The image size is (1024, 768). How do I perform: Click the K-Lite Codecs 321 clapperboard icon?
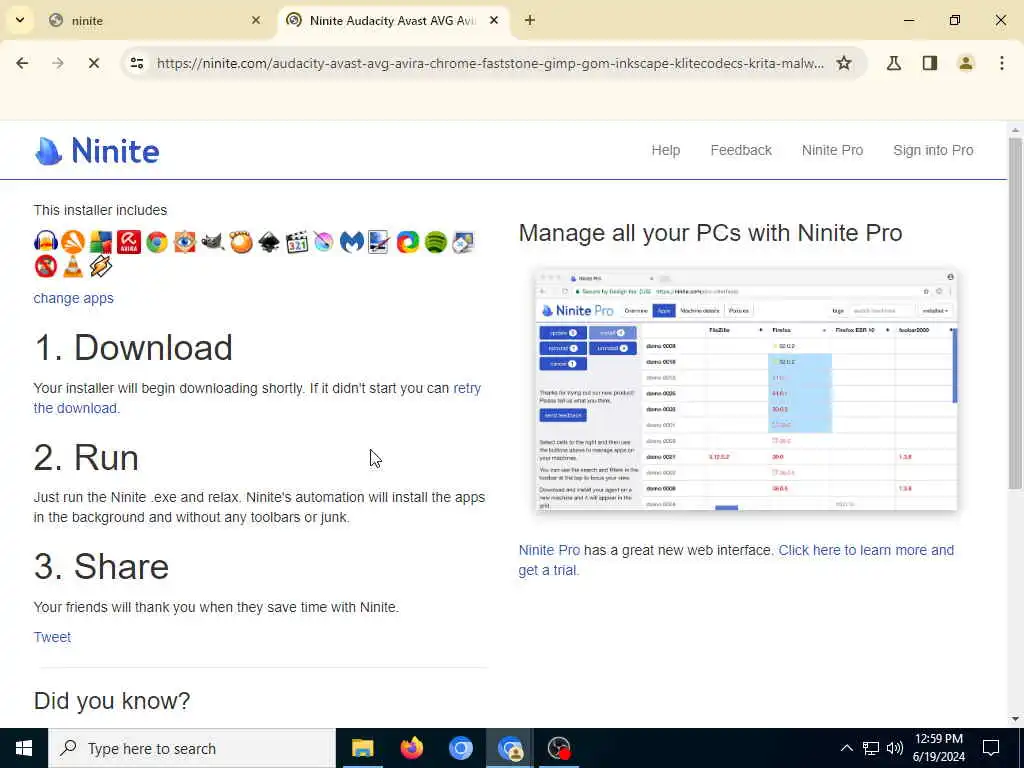296,242
